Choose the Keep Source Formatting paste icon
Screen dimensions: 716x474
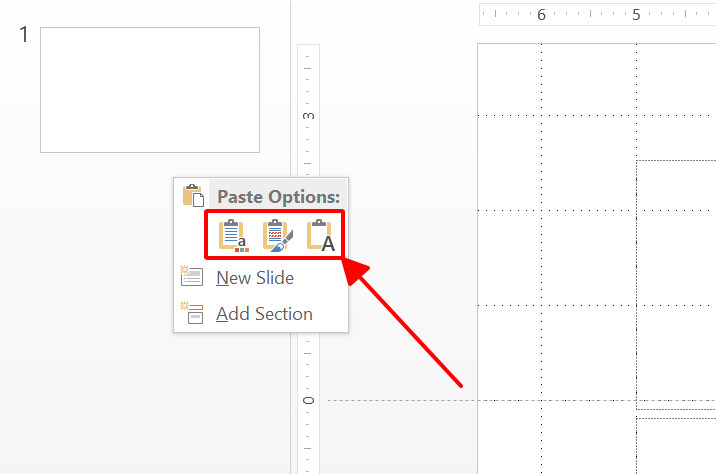click(x=278, y=236)
